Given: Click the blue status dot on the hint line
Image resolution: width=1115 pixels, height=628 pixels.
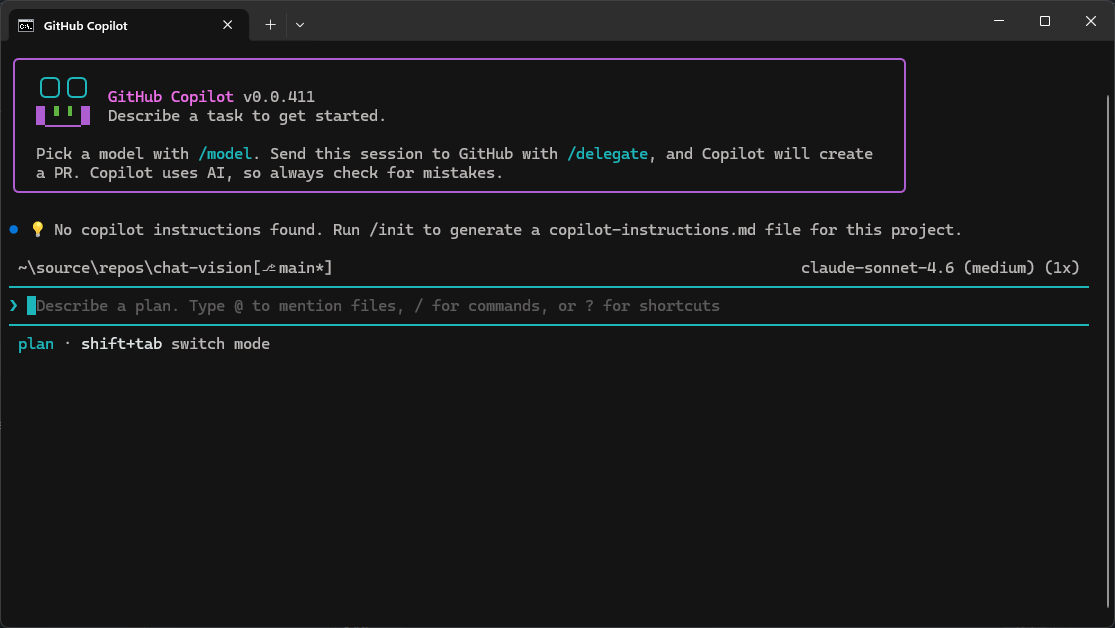Looking at the screenshot, I should 14,229.
